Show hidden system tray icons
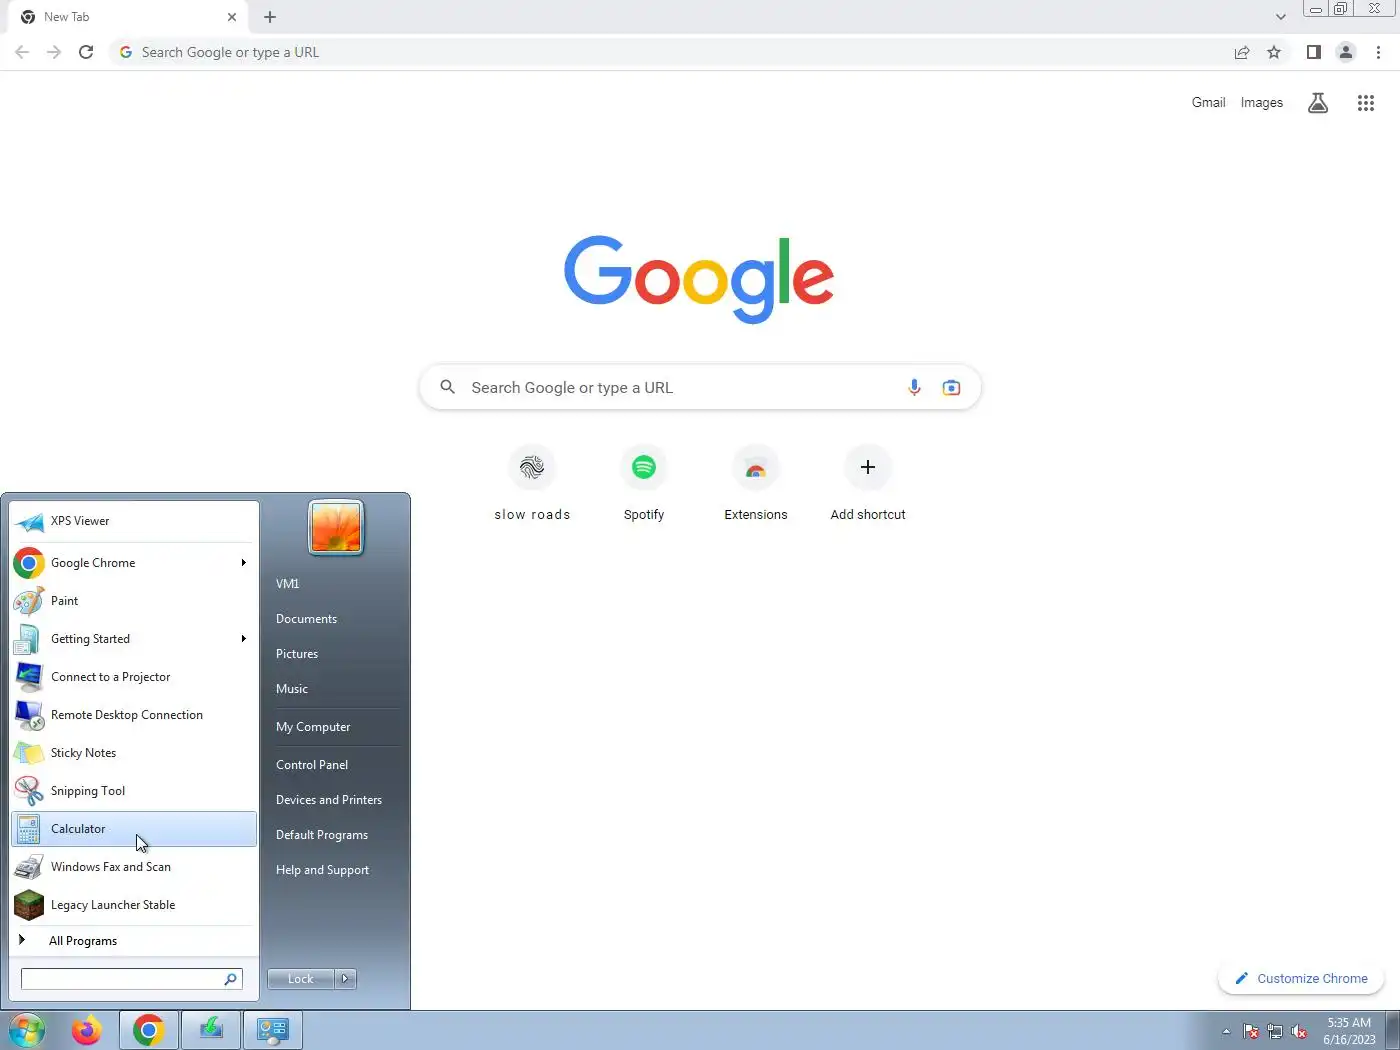 click(x=1226, y=1032)
